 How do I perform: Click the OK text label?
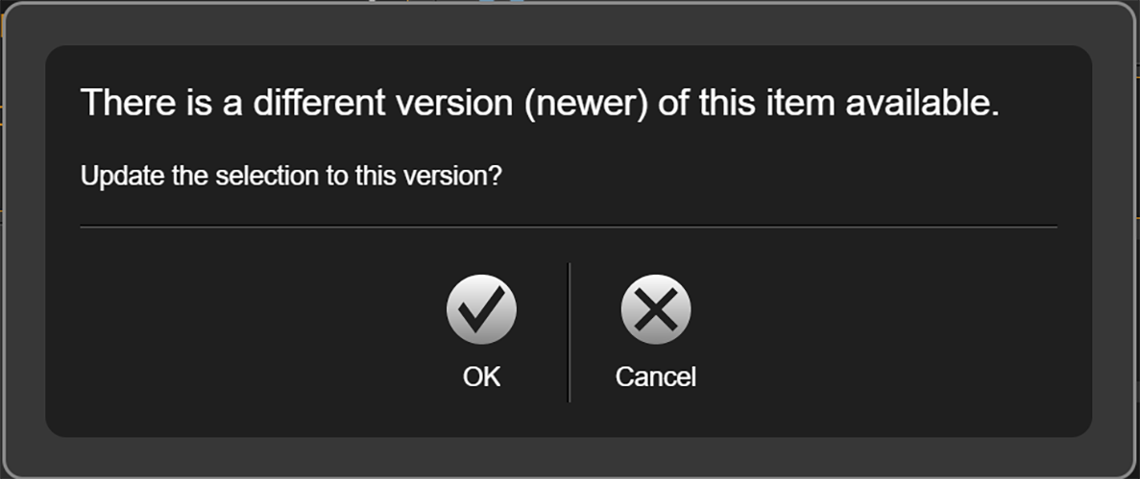click(481, 377)
